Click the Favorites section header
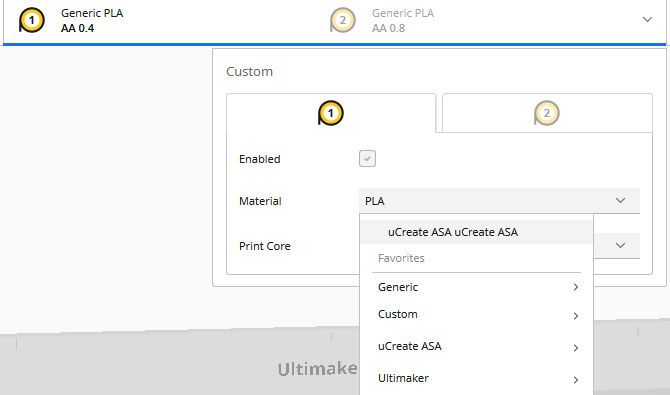 pos(401,258)
